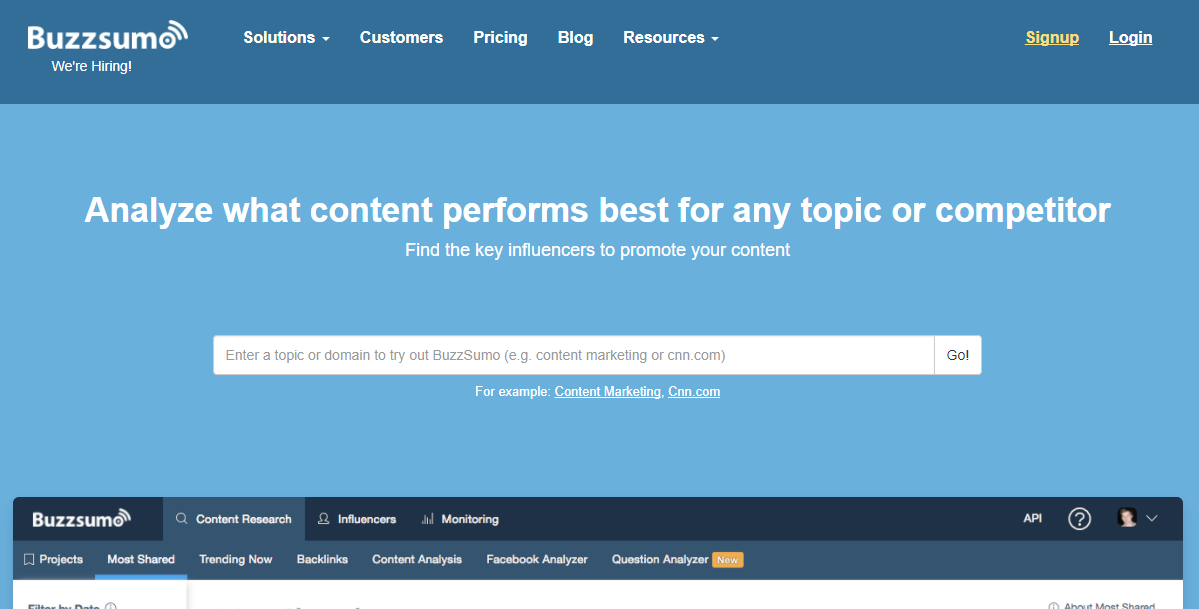Image resolution: width=1199 pixels, height=609 pixels.
Task: Try the Content Marketing example link
Action: coord(607,392)
